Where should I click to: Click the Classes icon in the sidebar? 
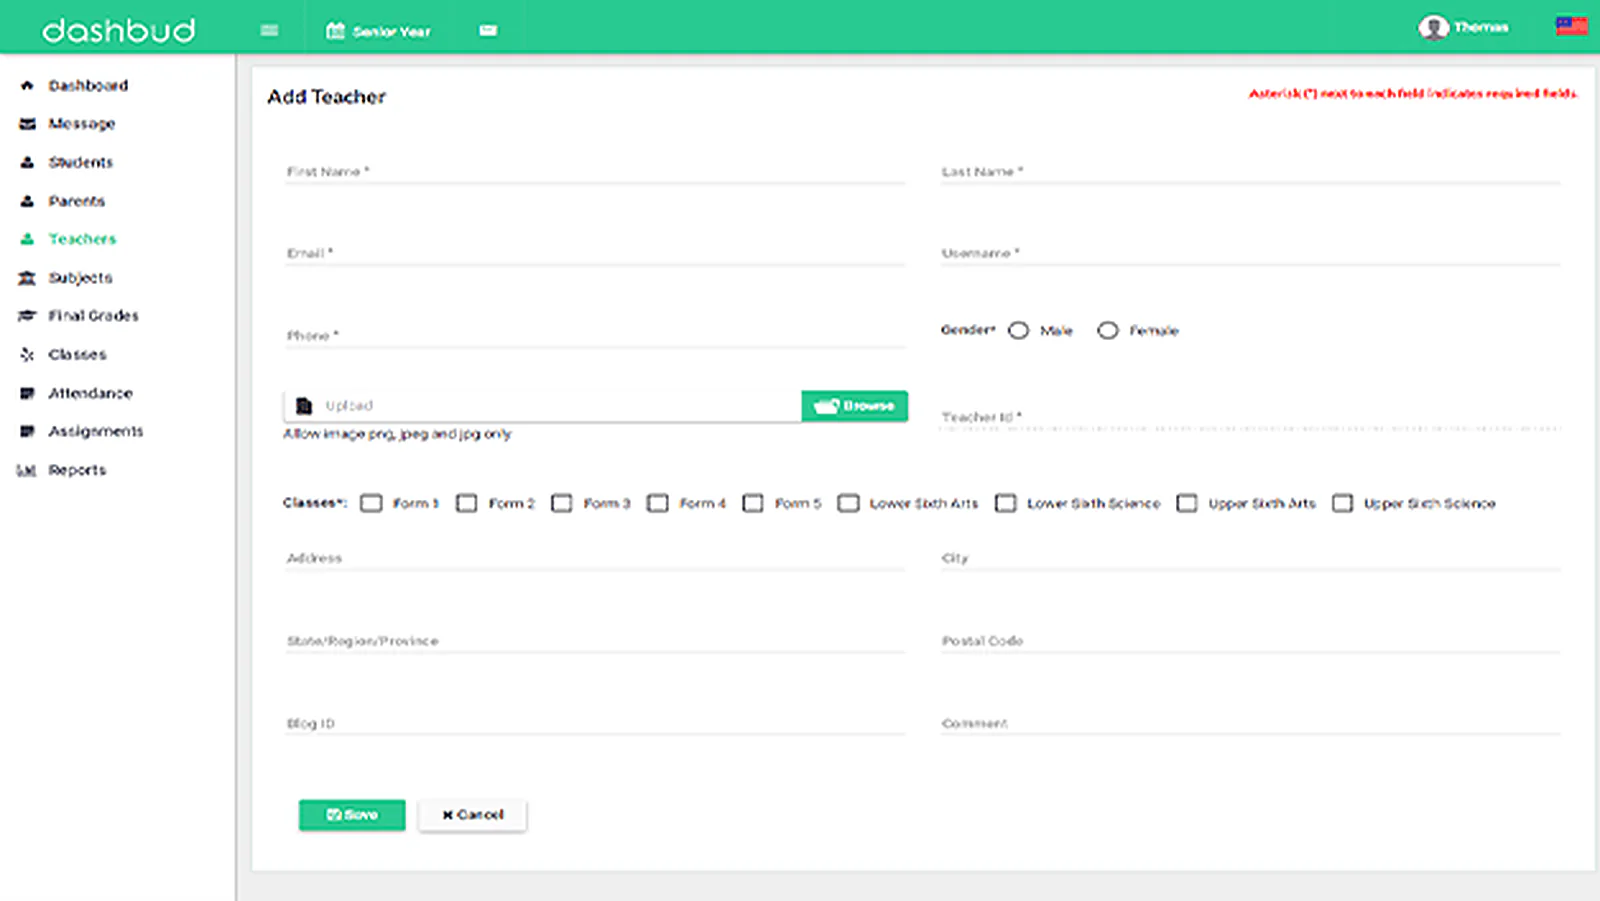27,354
